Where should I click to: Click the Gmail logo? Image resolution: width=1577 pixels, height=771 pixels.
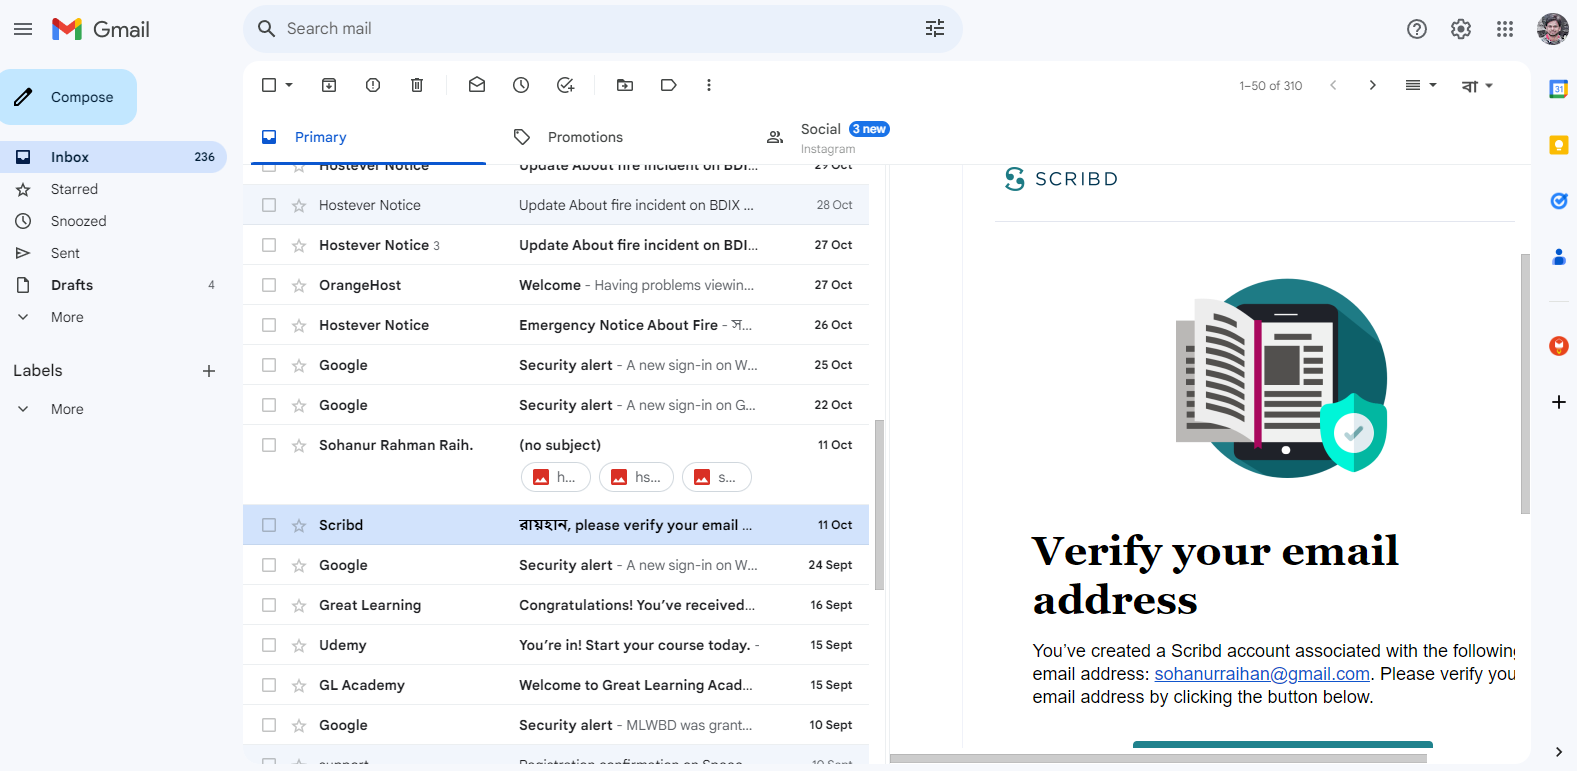(100, 29)
